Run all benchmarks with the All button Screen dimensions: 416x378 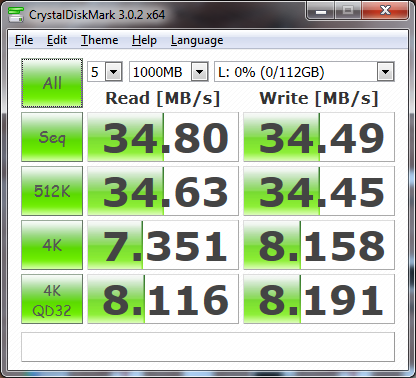click(x=52, y=83)
